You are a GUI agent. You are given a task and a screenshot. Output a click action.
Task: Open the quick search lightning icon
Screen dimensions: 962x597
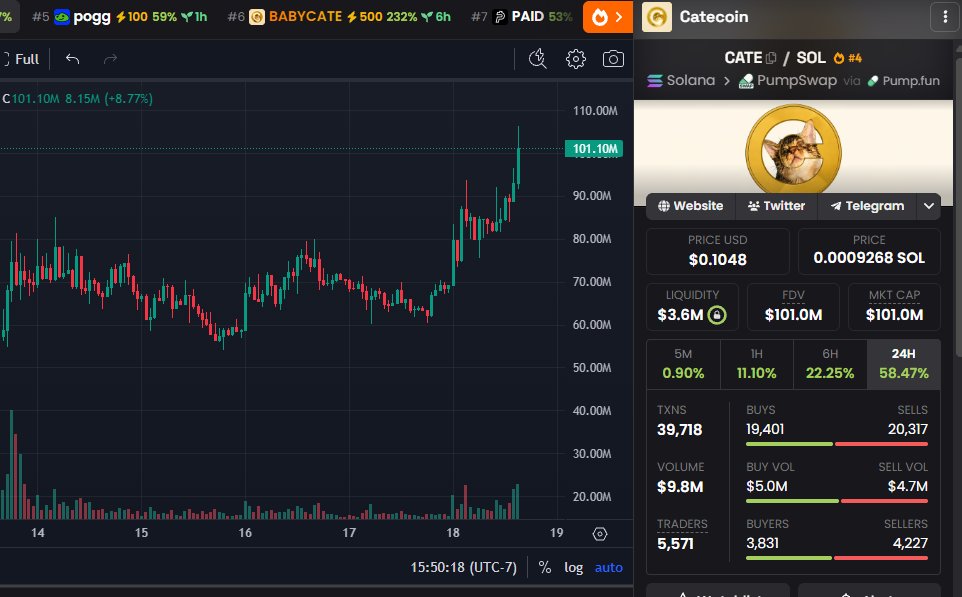pos(537,59)
